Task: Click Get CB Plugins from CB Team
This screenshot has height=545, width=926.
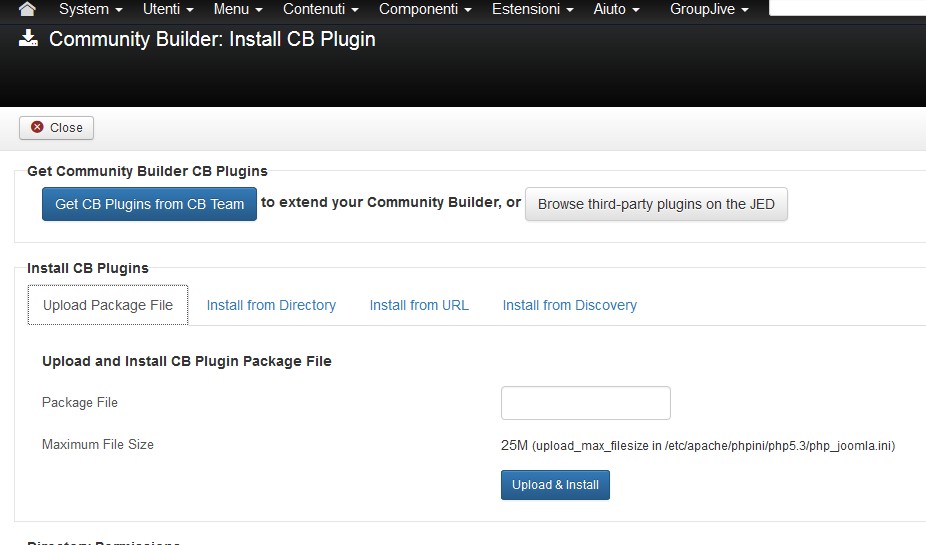Action: [x=149, y=204]
